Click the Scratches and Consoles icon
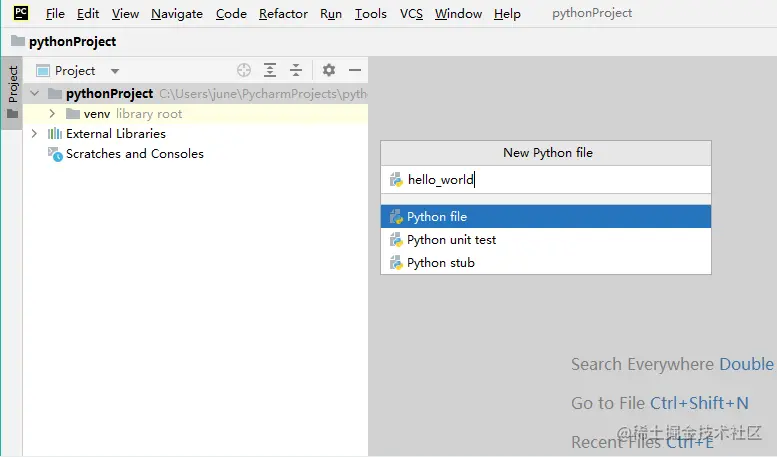Viewport: 777px width, 457px height. [x=55, y=154]
